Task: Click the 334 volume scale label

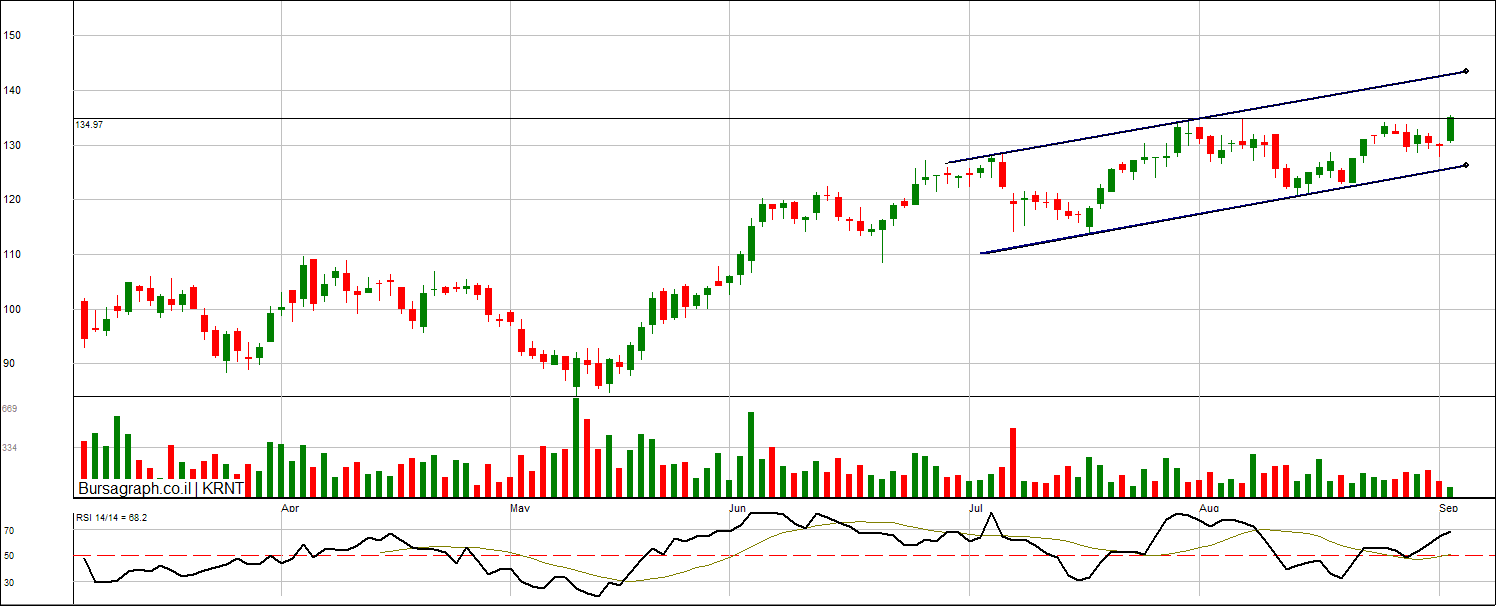Action: (10, 449)
